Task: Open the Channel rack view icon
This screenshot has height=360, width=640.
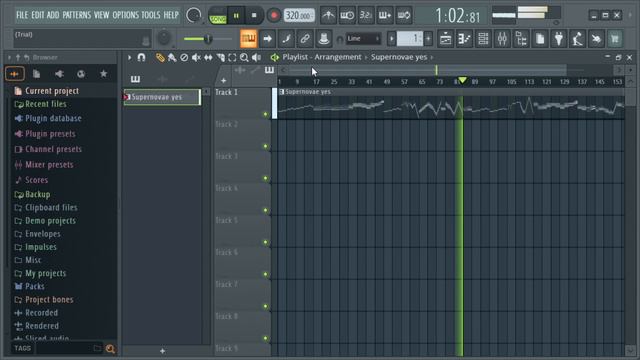Action: click(x=483, y=39)
